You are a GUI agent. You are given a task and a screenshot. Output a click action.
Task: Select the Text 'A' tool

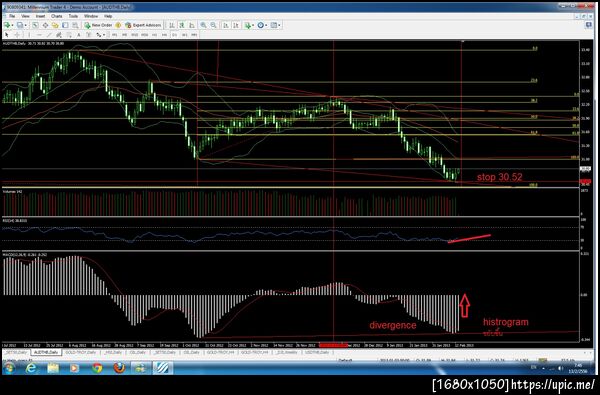point(79,35)
